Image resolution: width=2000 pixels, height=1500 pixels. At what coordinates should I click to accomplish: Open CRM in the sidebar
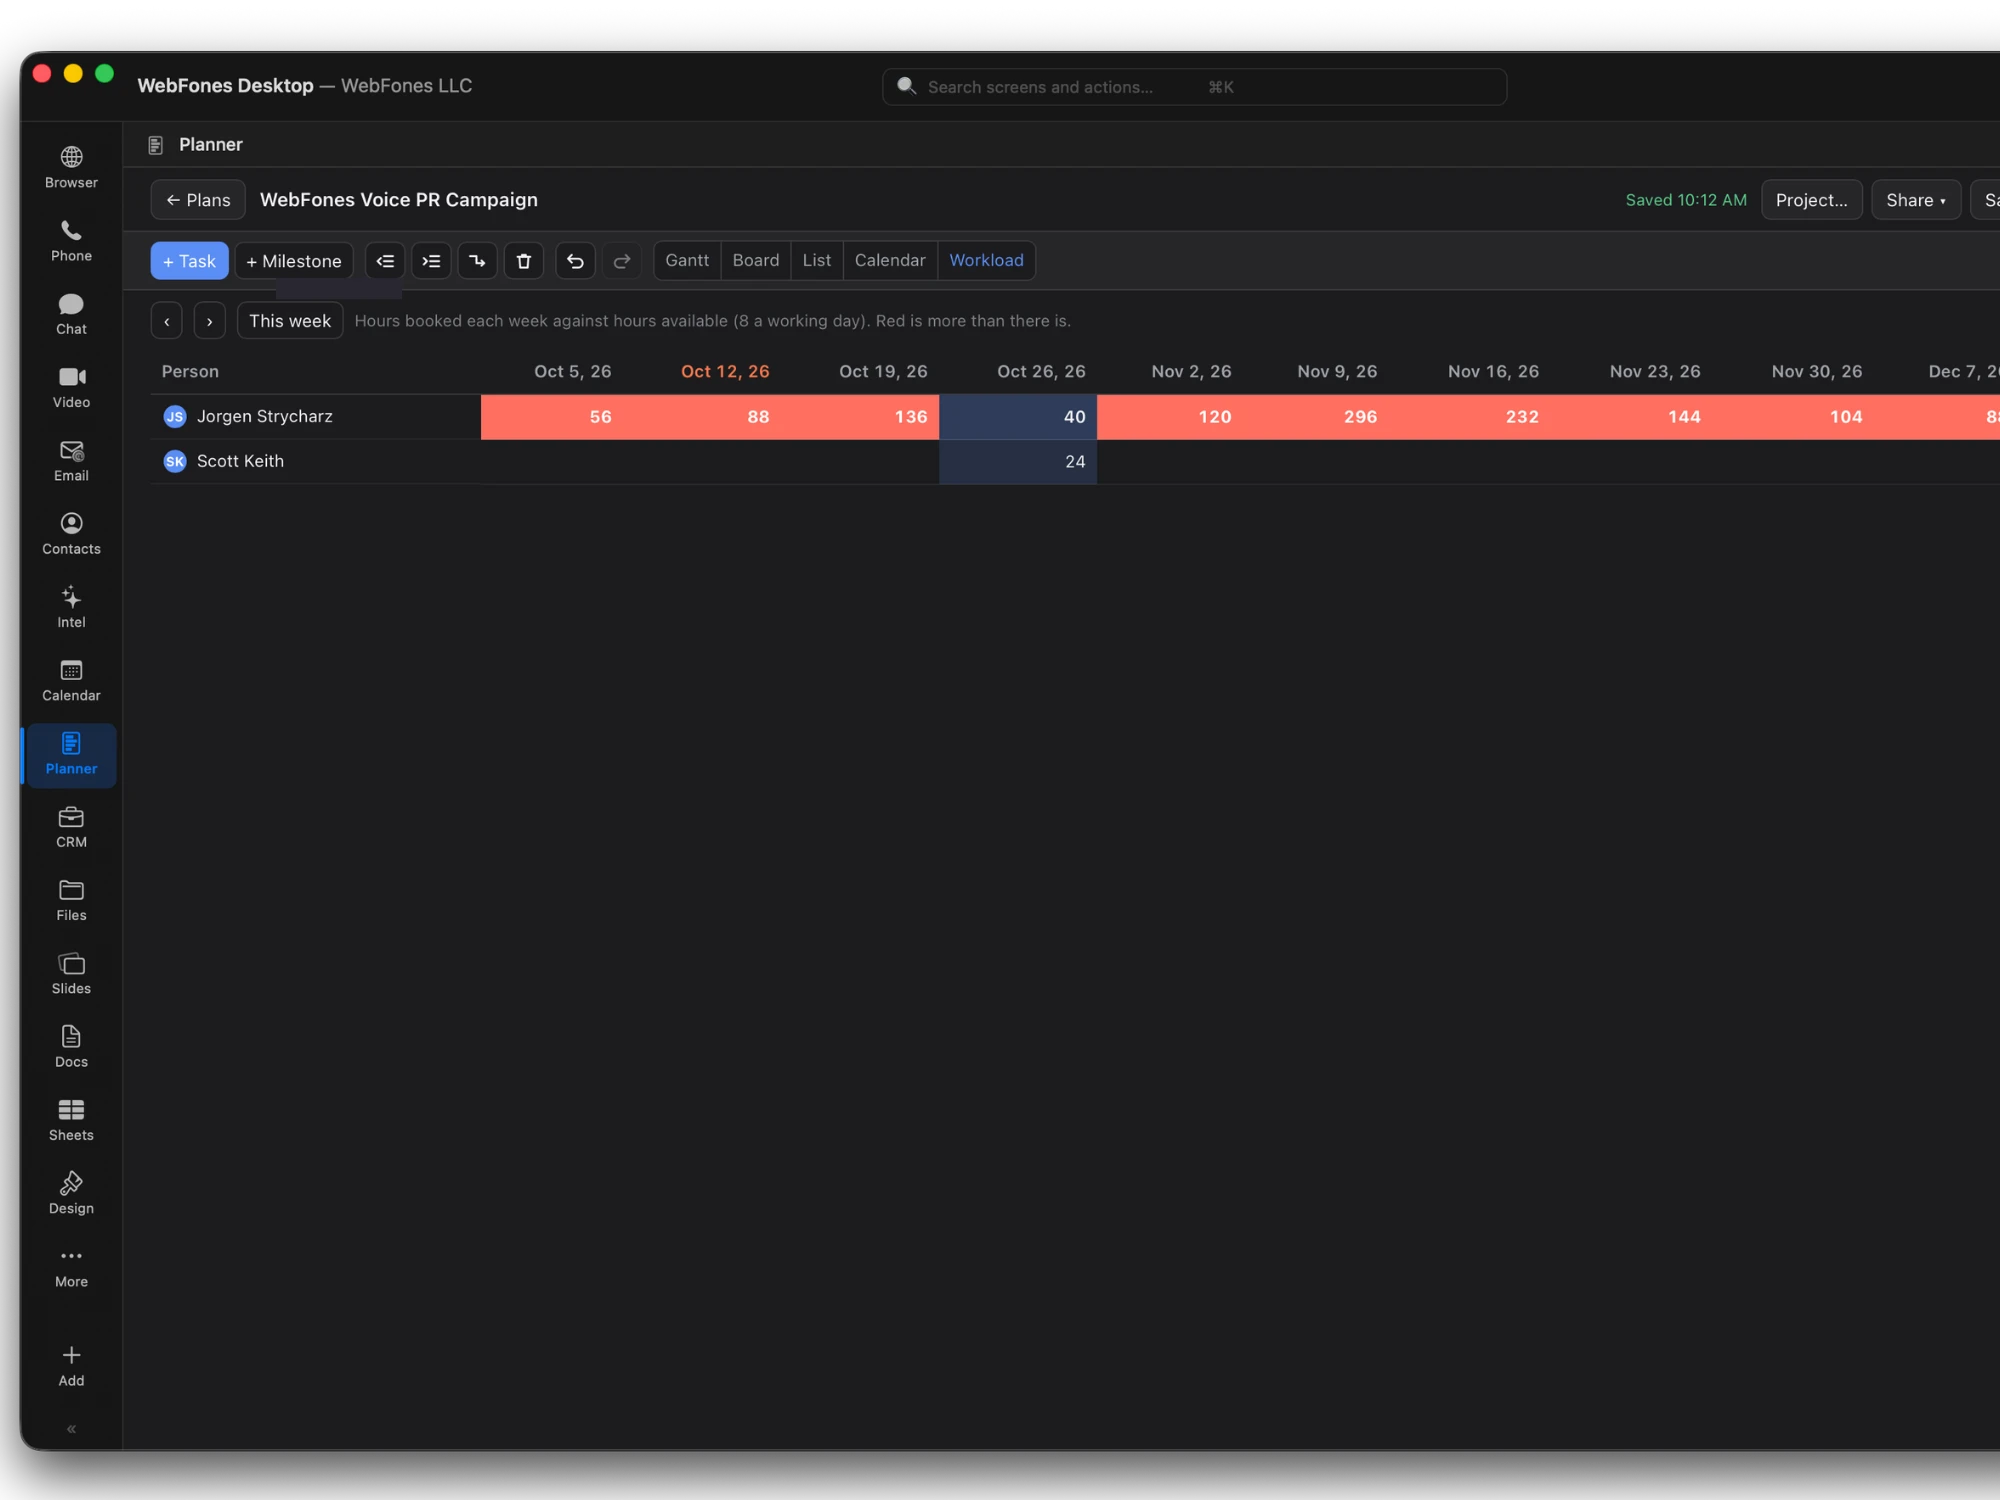point(71,827)
